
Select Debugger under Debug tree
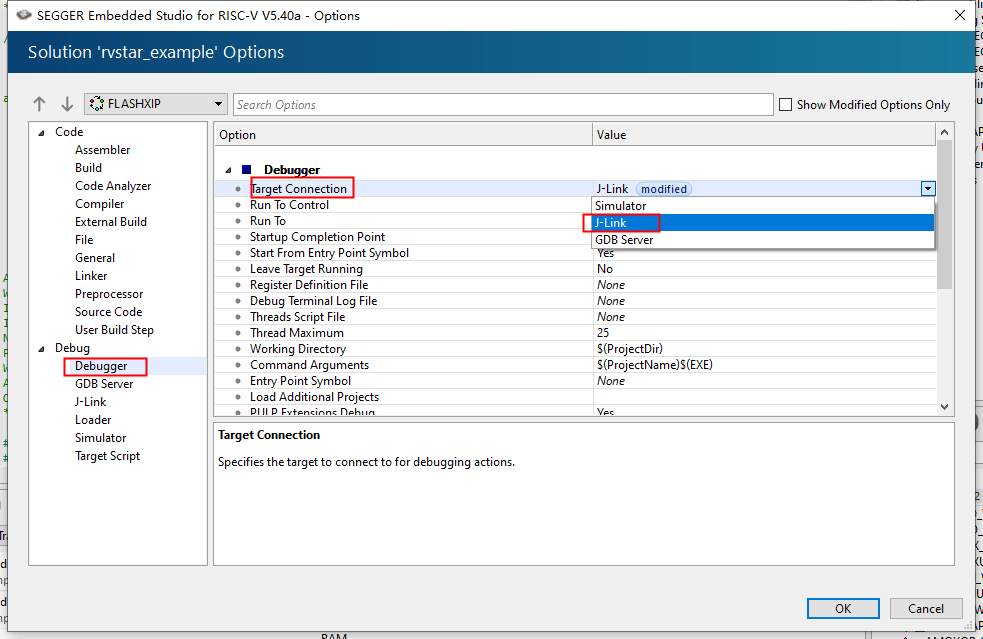101,366
